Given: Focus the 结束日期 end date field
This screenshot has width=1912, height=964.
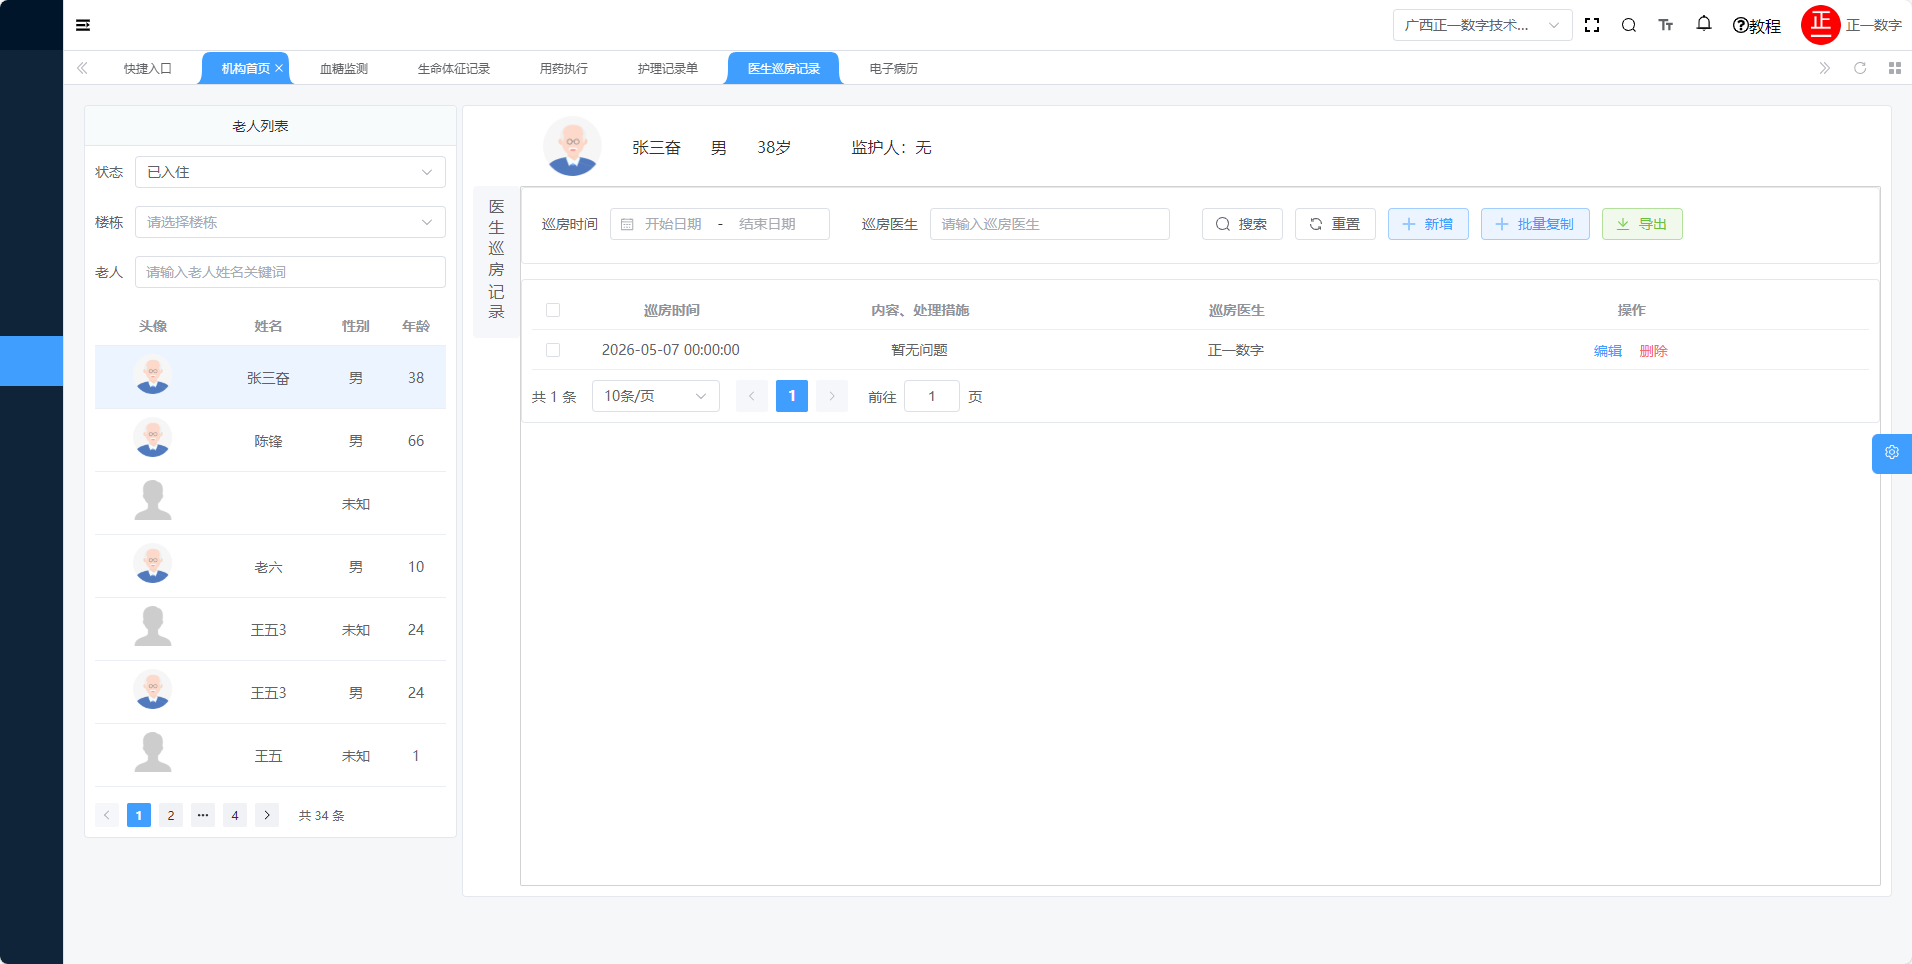Looking at the screenshot, I should click(x=767, y=224).
